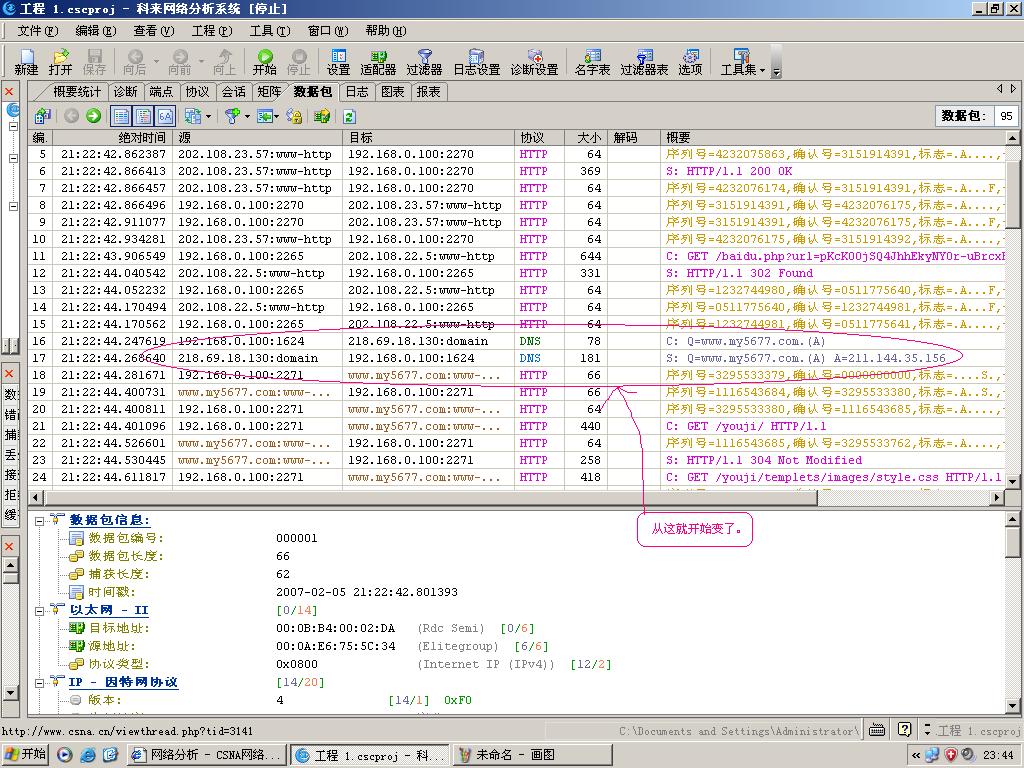The width and height of the screenshot is (1024, 768).
Task: Open the 适配器 adapter settings icon
Action: [378, 62]
